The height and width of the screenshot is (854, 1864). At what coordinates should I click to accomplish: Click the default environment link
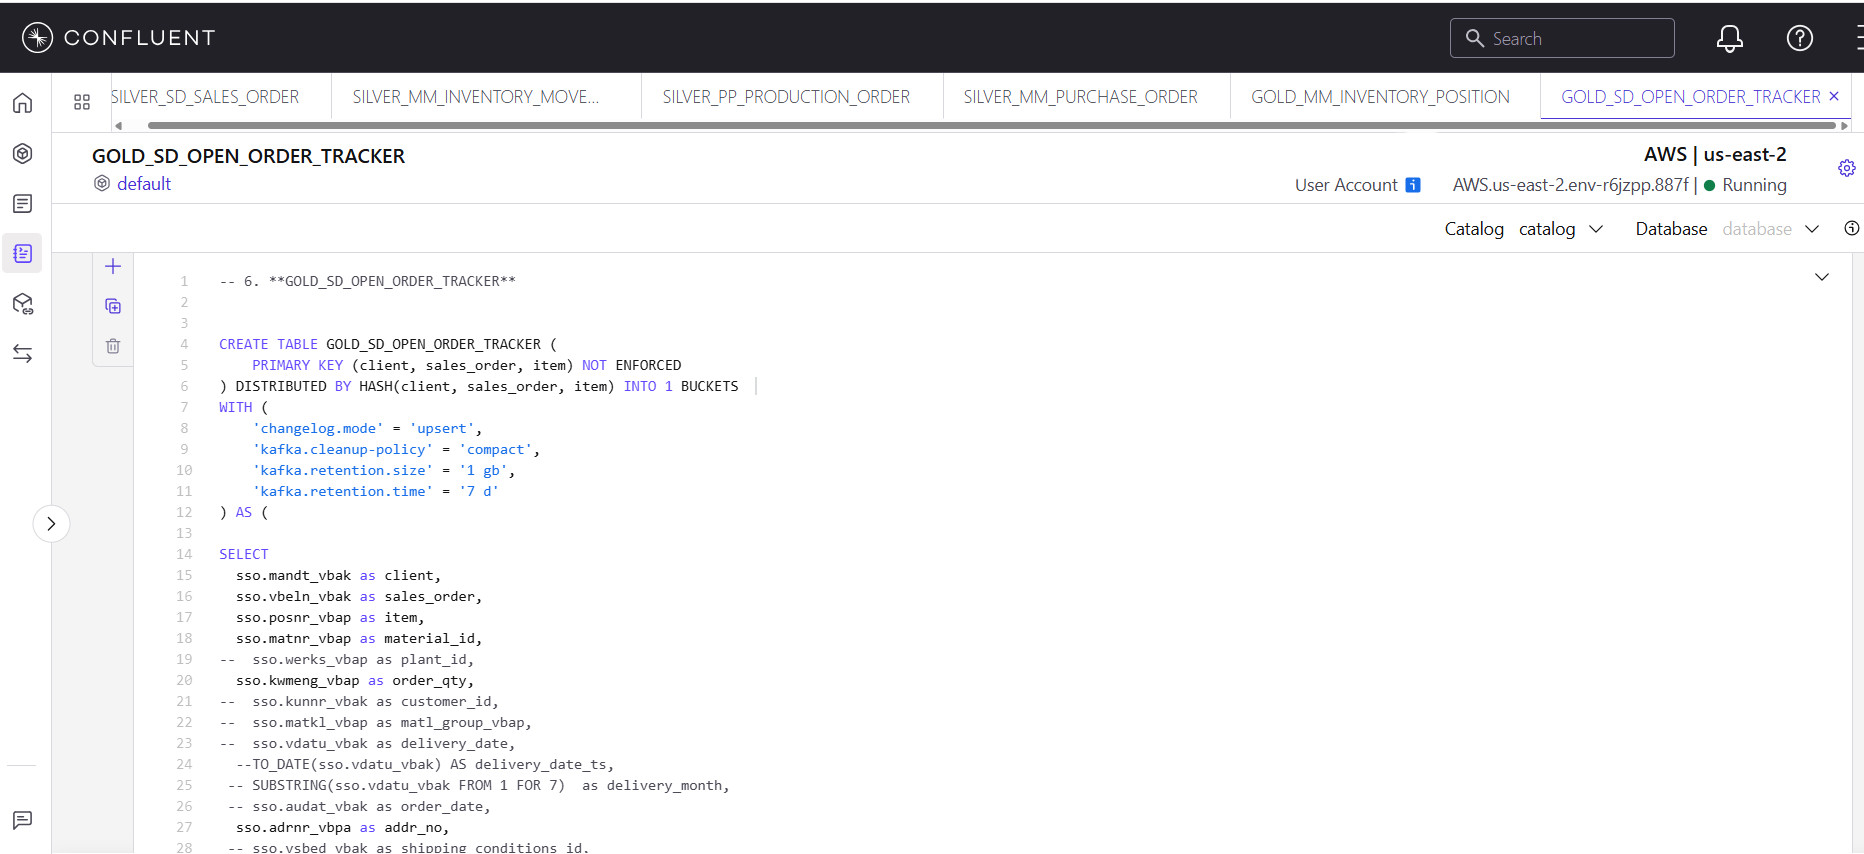click(x=144, y=184)
